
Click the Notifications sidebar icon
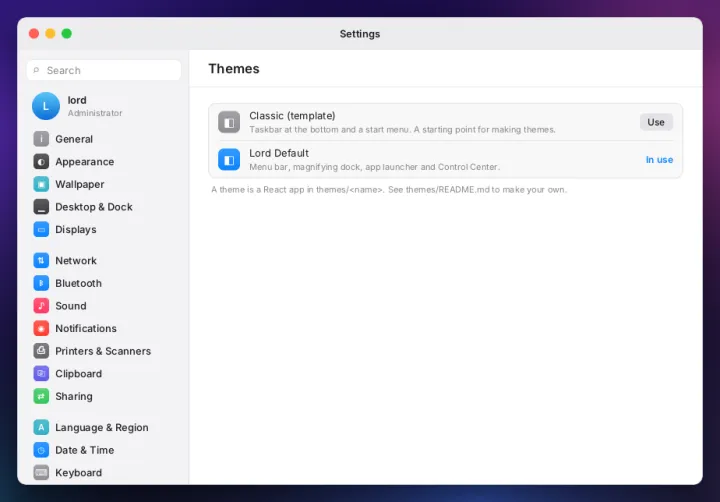point(41,328)
